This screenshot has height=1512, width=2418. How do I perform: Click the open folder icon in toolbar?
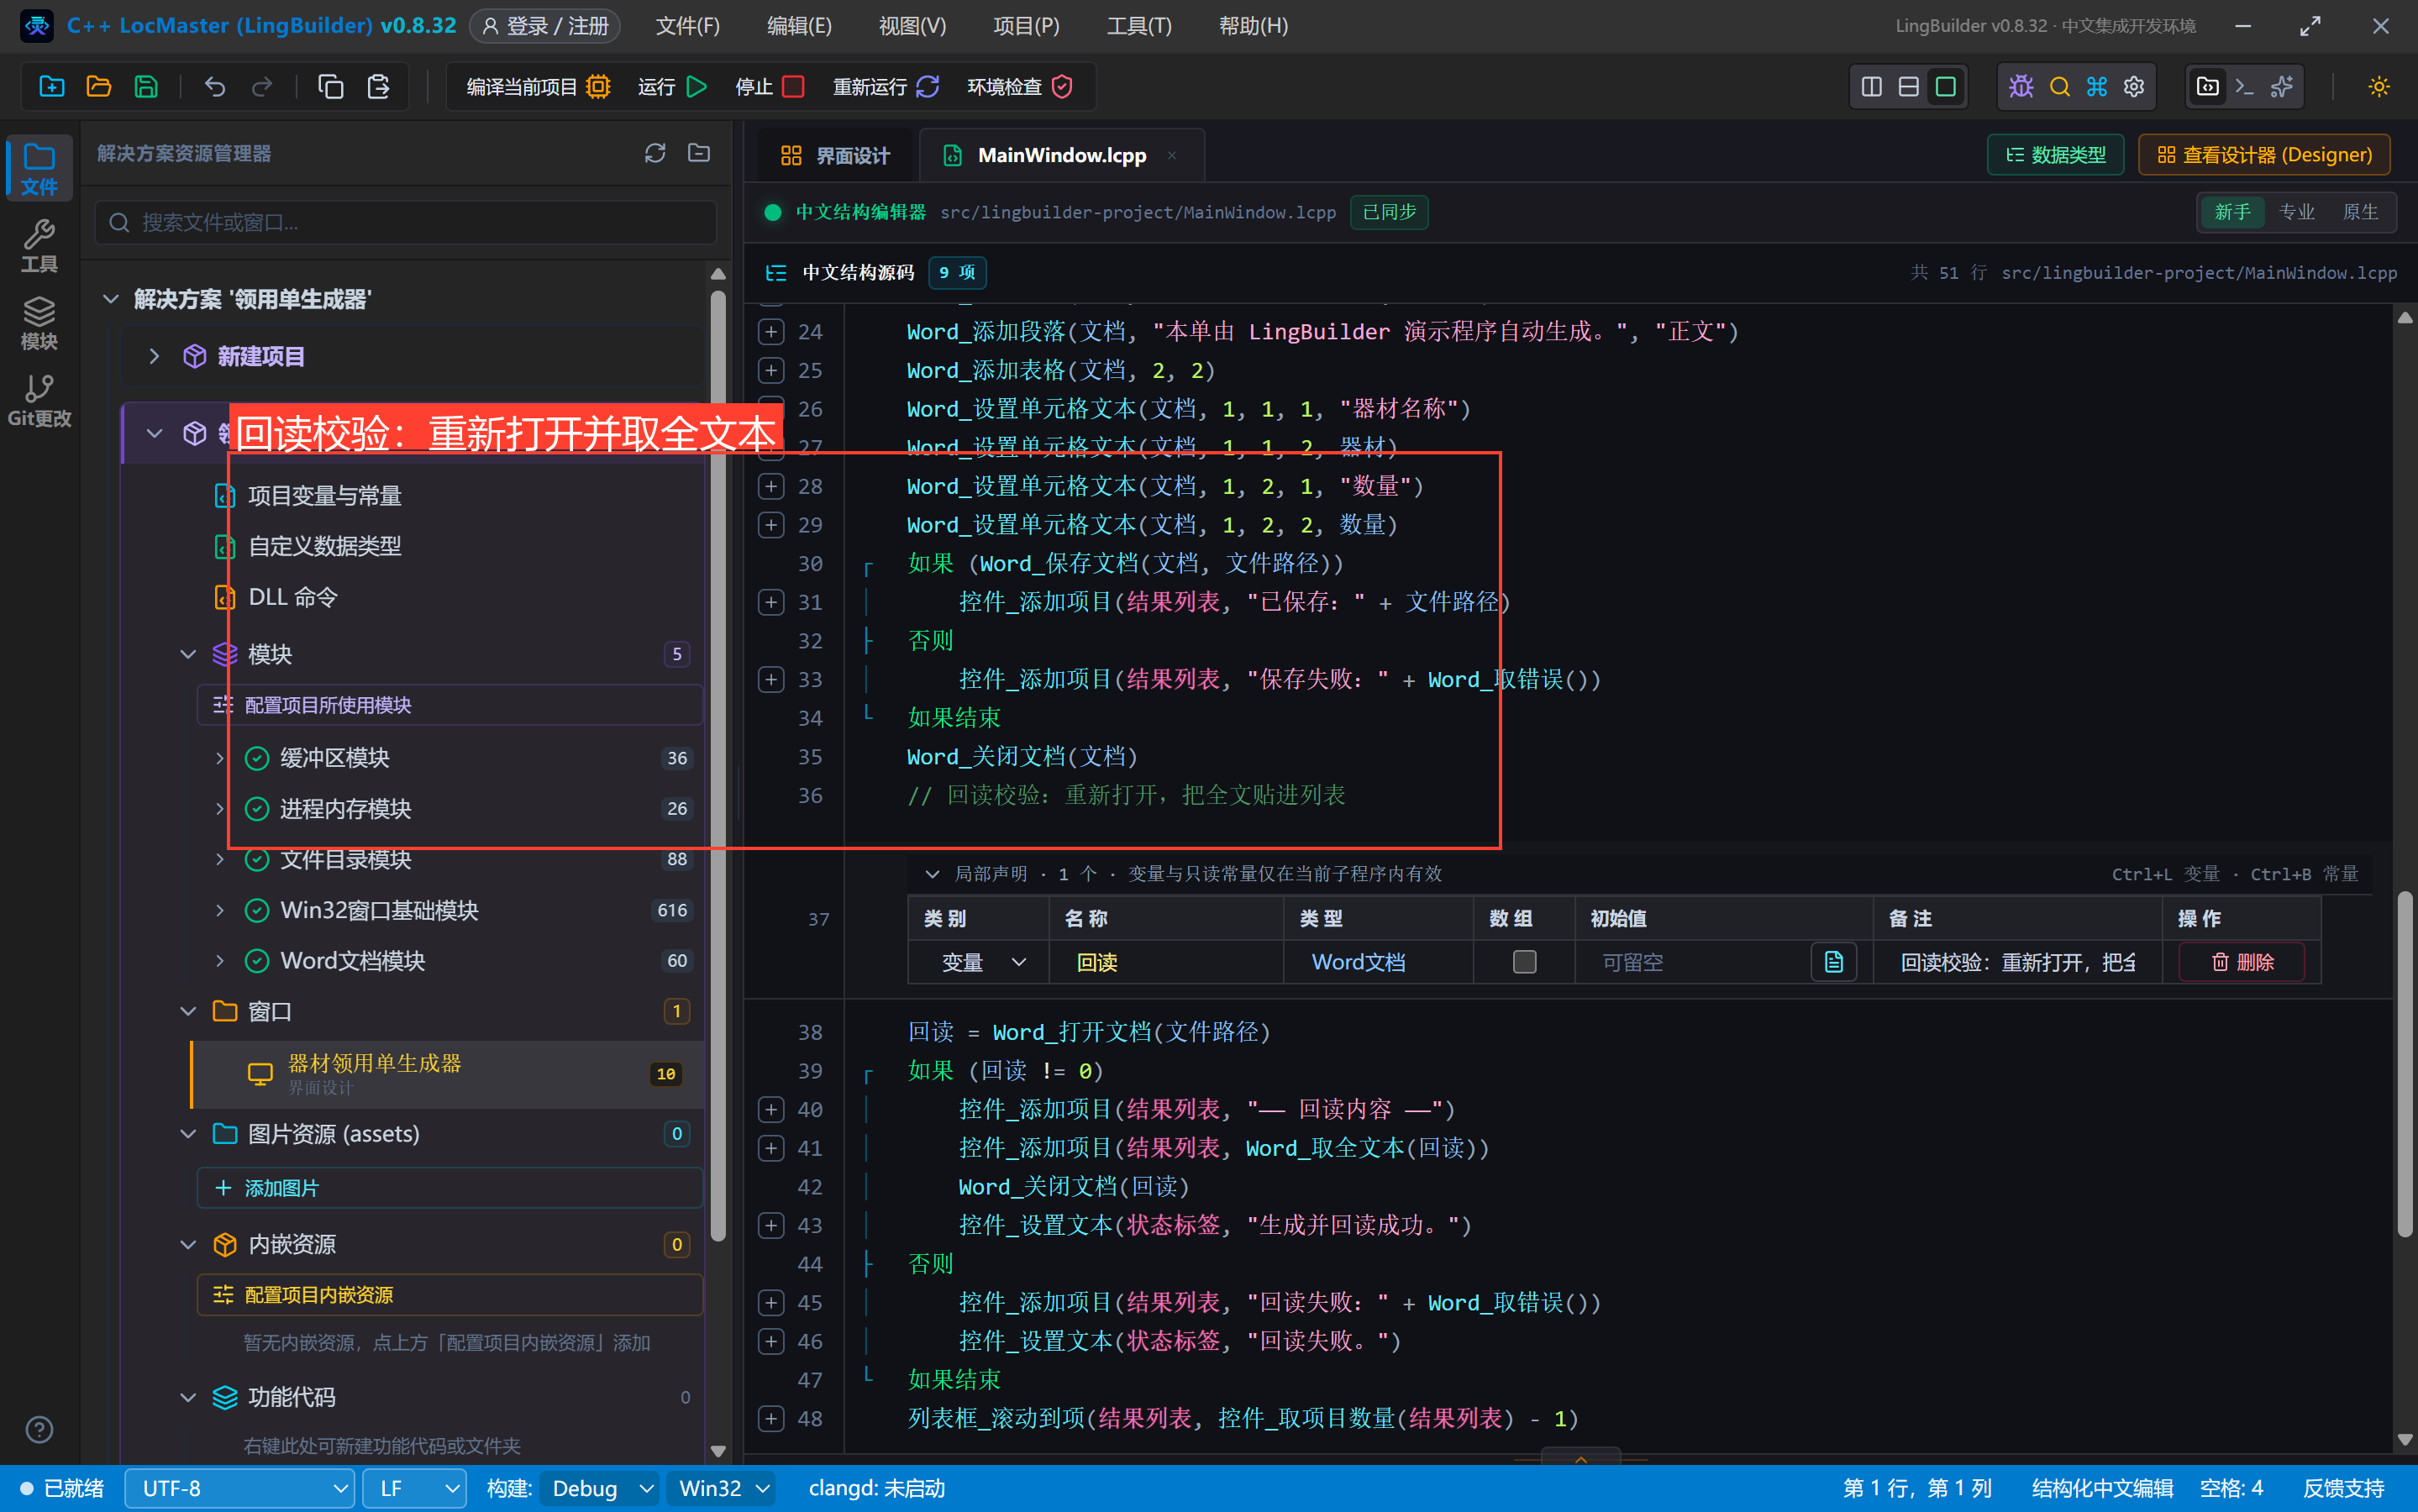pos(99,87)
